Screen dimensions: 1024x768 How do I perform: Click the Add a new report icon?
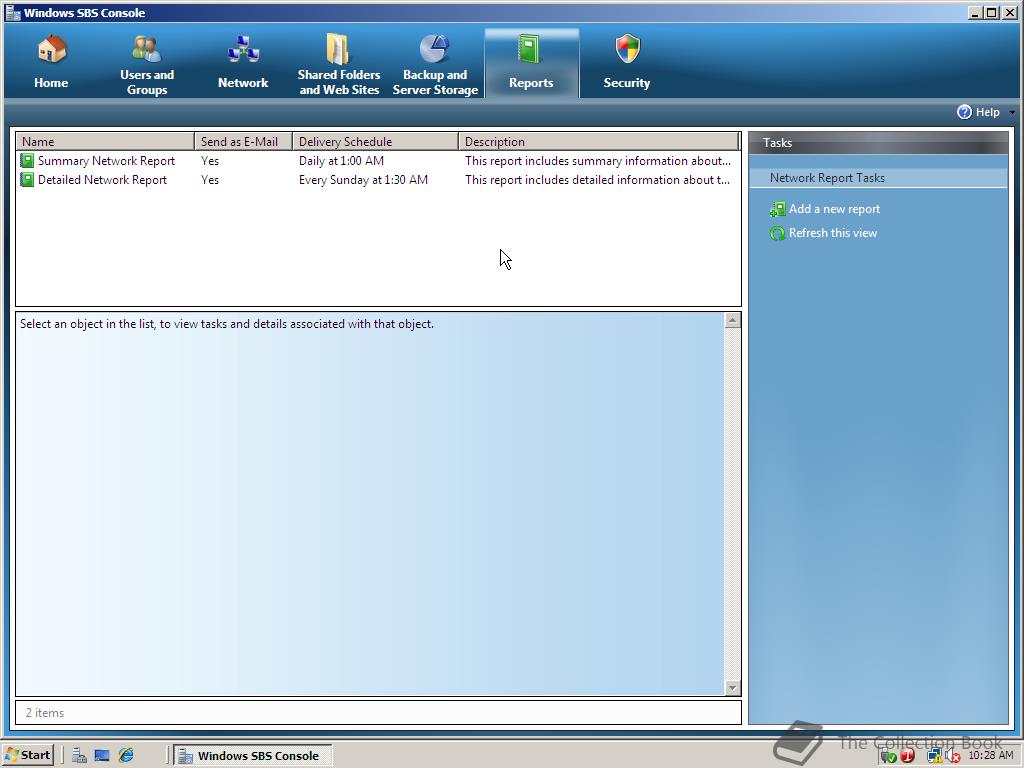point(777,209)
